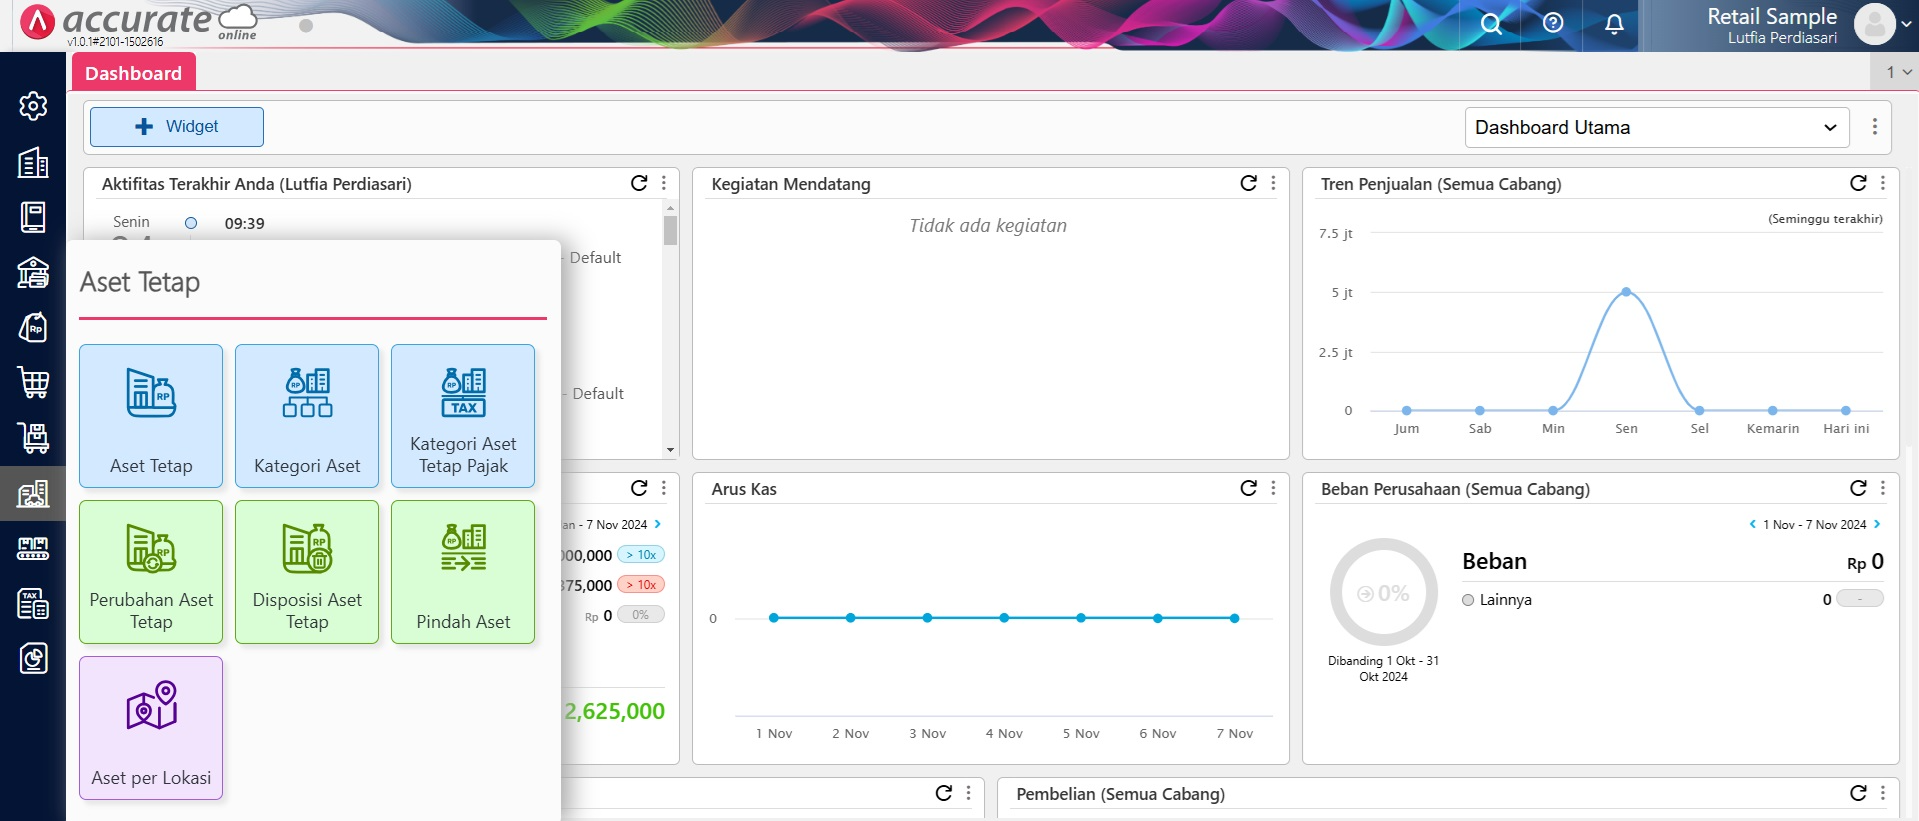Click the 0% donut progress in Beban
This screenshot has width=1919, height=821.
tap(1384, 593)
